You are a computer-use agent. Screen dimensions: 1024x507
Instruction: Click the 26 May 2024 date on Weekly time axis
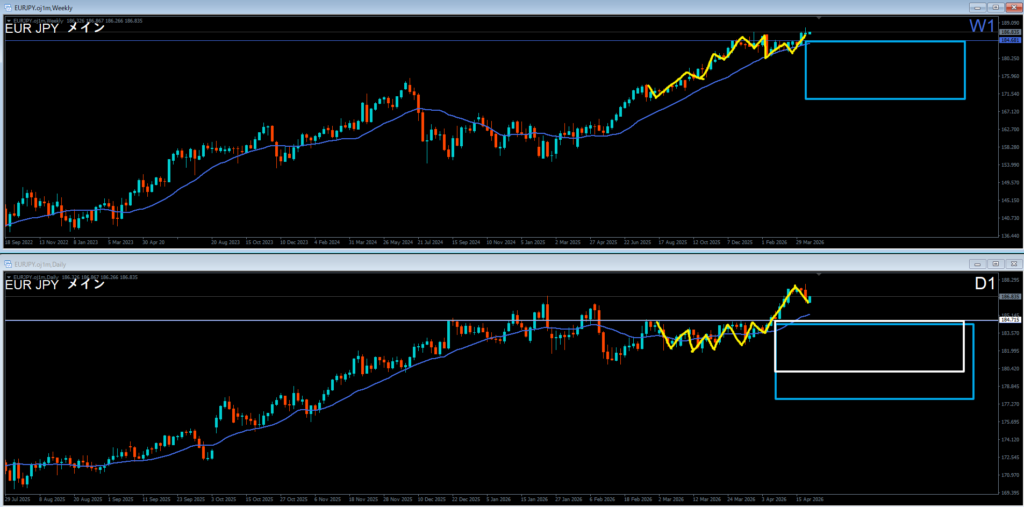(396, 242)
